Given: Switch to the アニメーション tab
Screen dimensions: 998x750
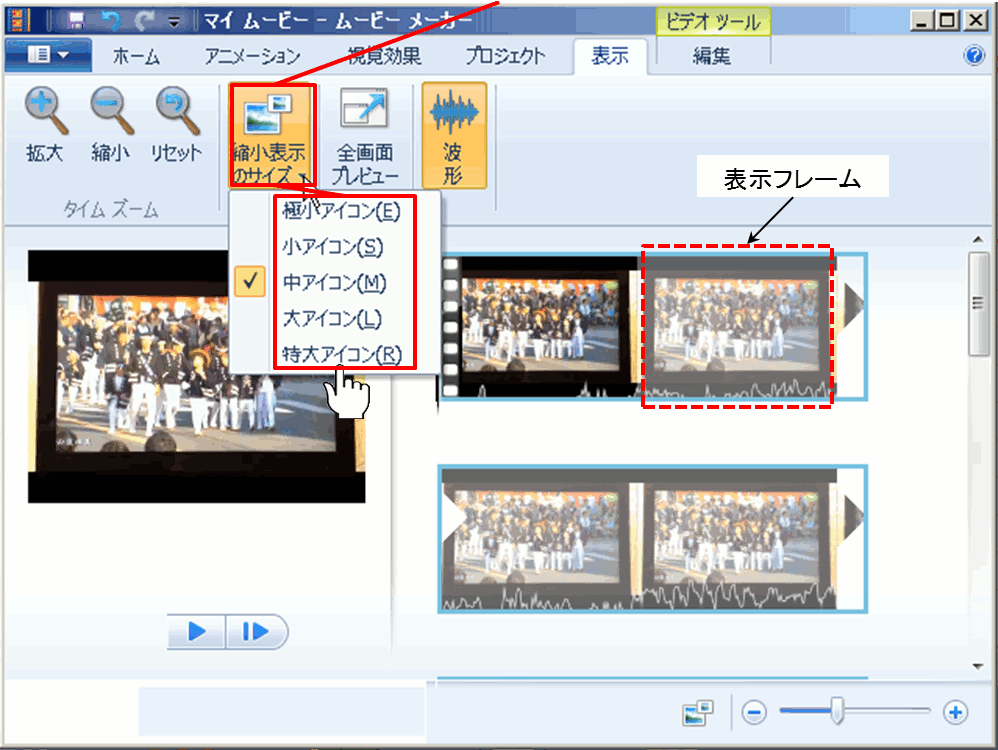Looking at the screenshot, I should click(x=252, y=56).
